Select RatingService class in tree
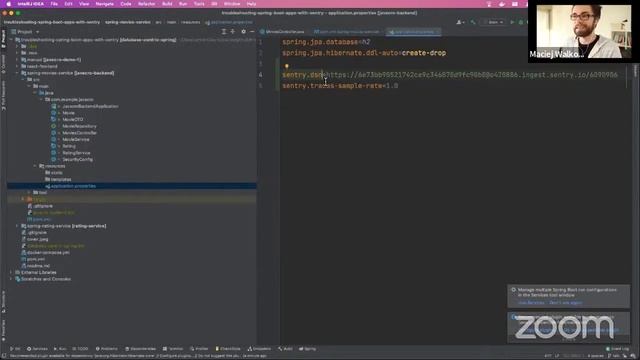 pyautogui.click(x=76, y=153)
